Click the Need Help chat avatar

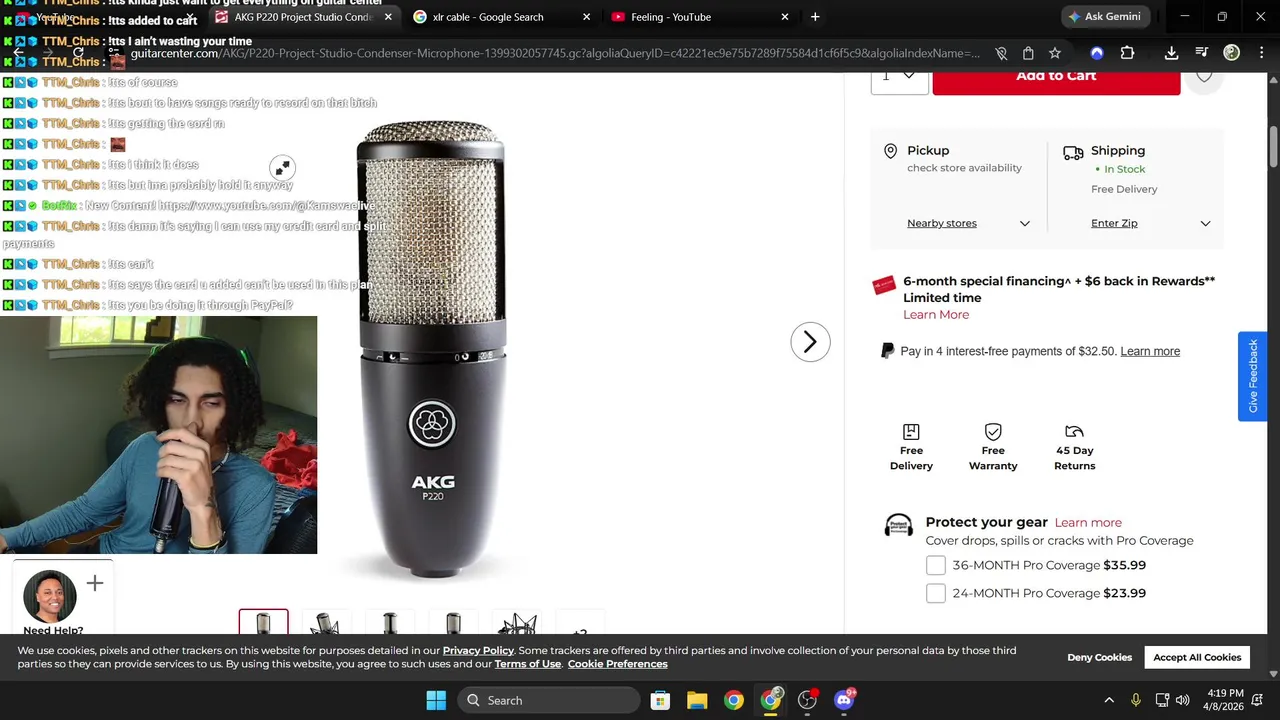[50, 597]
